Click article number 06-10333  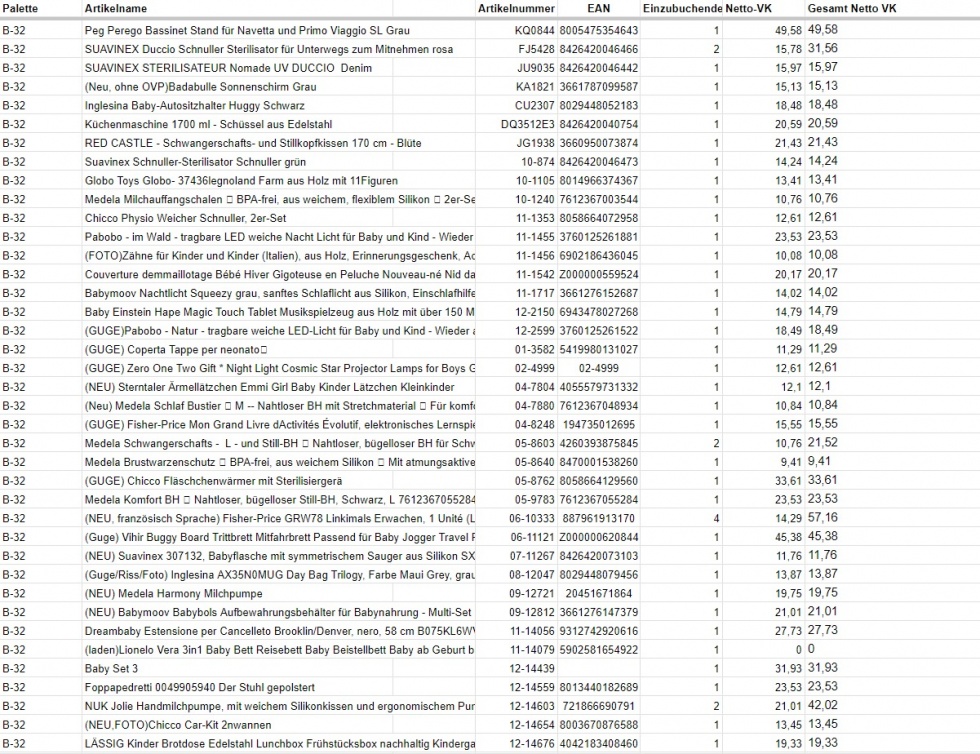click(x=532, y=518)
